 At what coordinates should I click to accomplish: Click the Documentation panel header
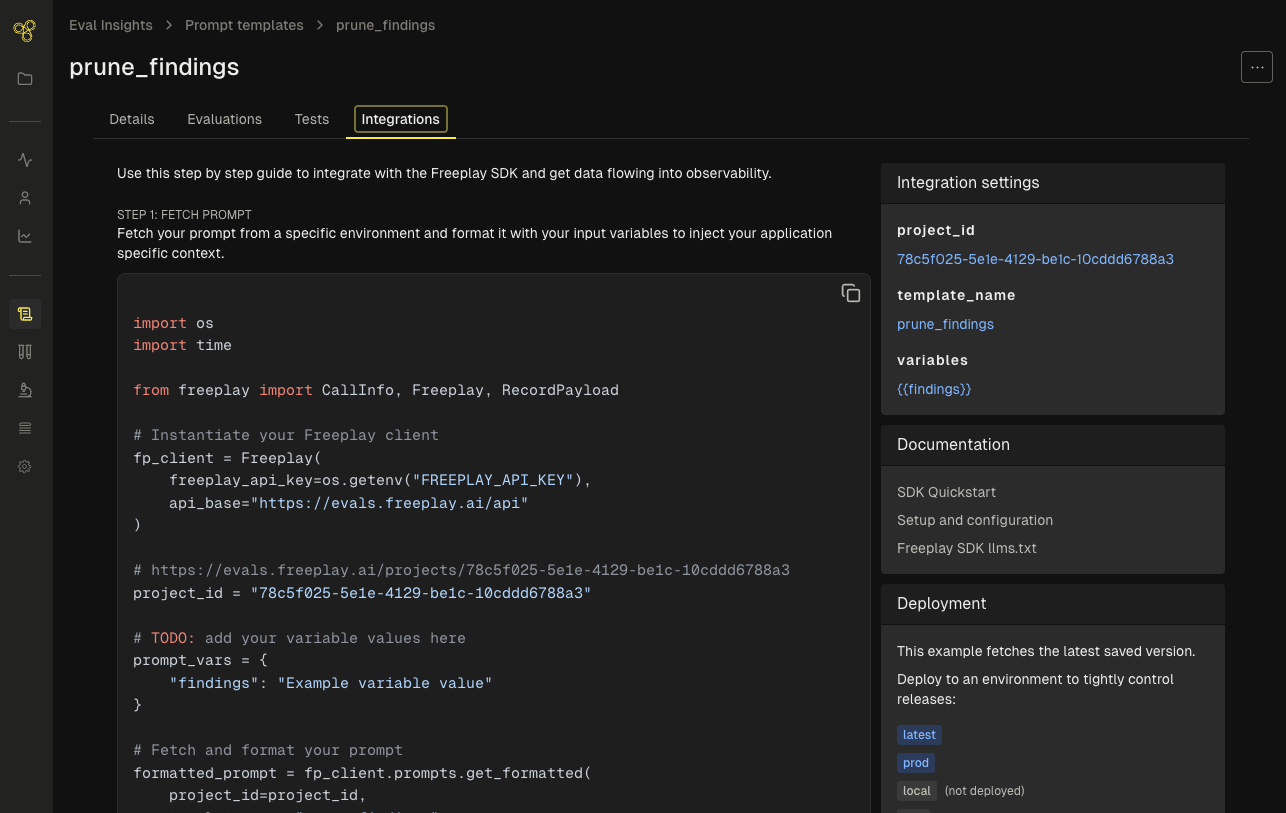(1053, 445)
